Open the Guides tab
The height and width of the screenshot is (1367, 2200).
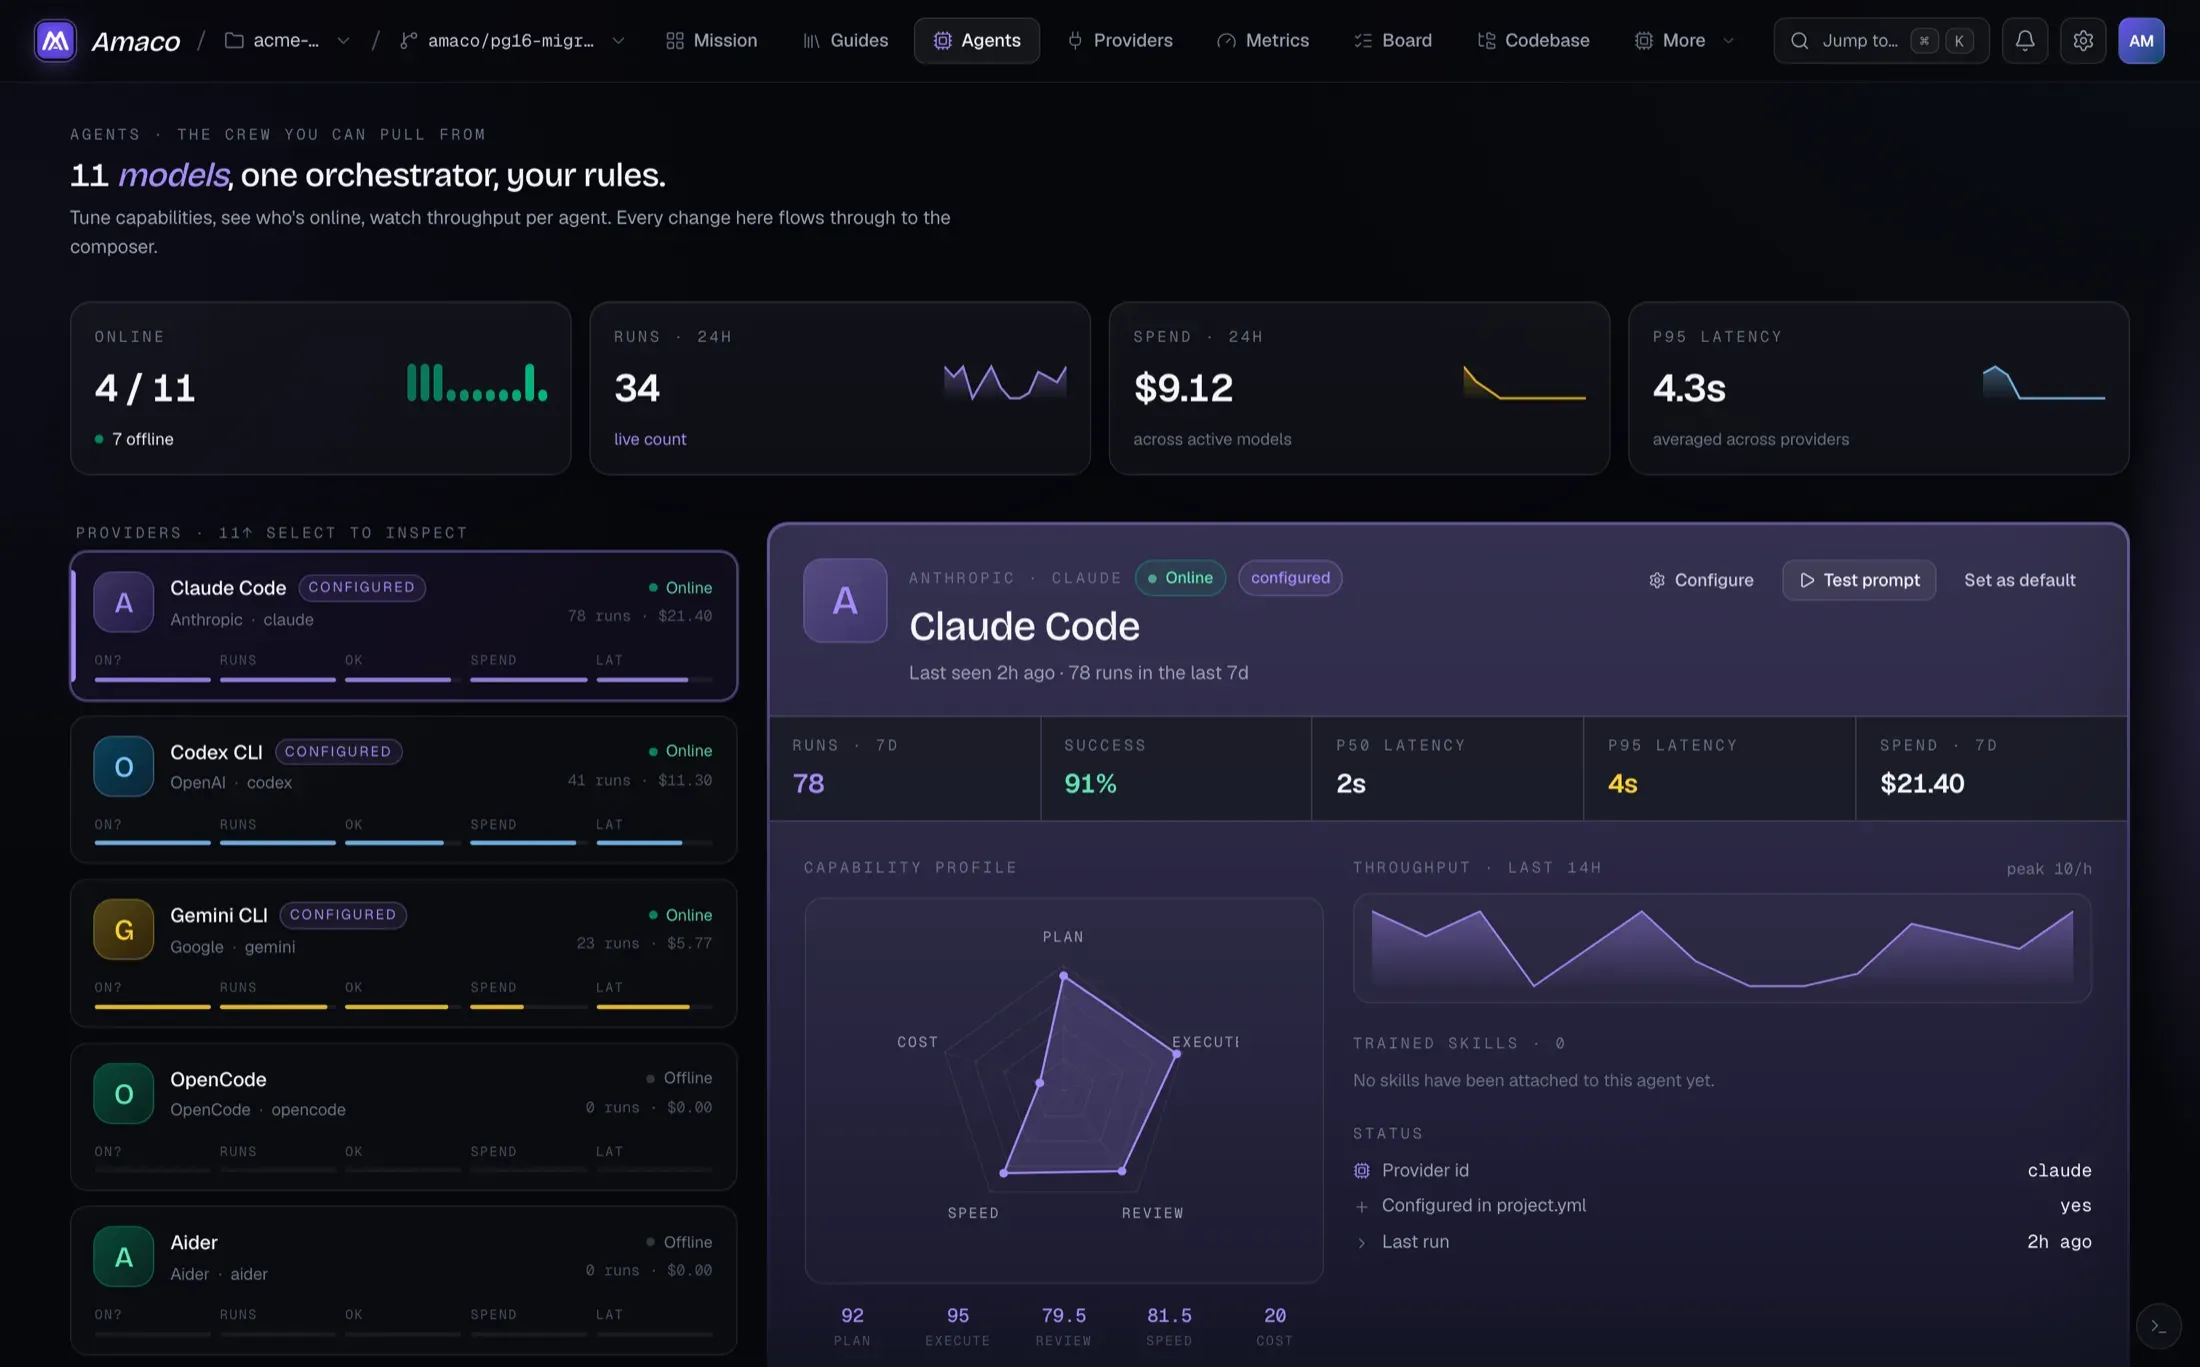[846, 41]
